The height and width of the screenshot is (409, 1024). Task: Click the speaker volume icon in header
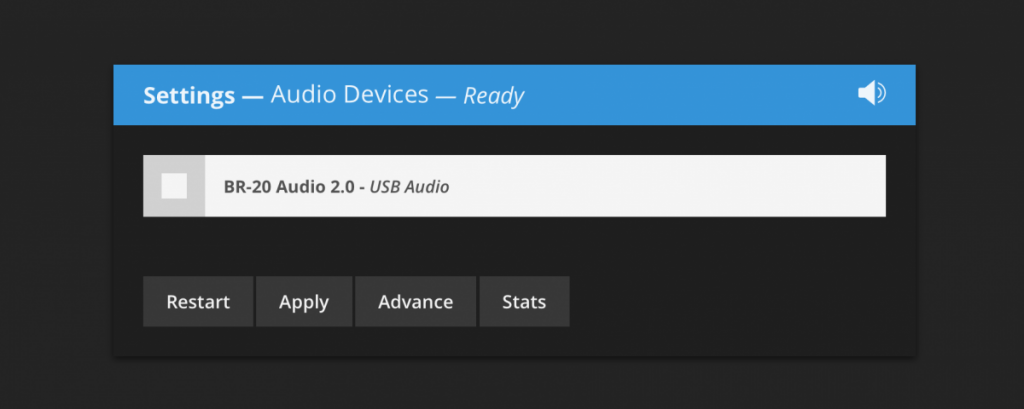871,93
